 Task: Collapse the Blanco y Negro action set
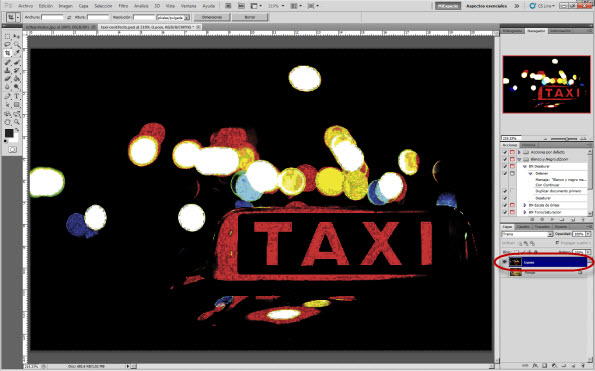tap(519, 159)
